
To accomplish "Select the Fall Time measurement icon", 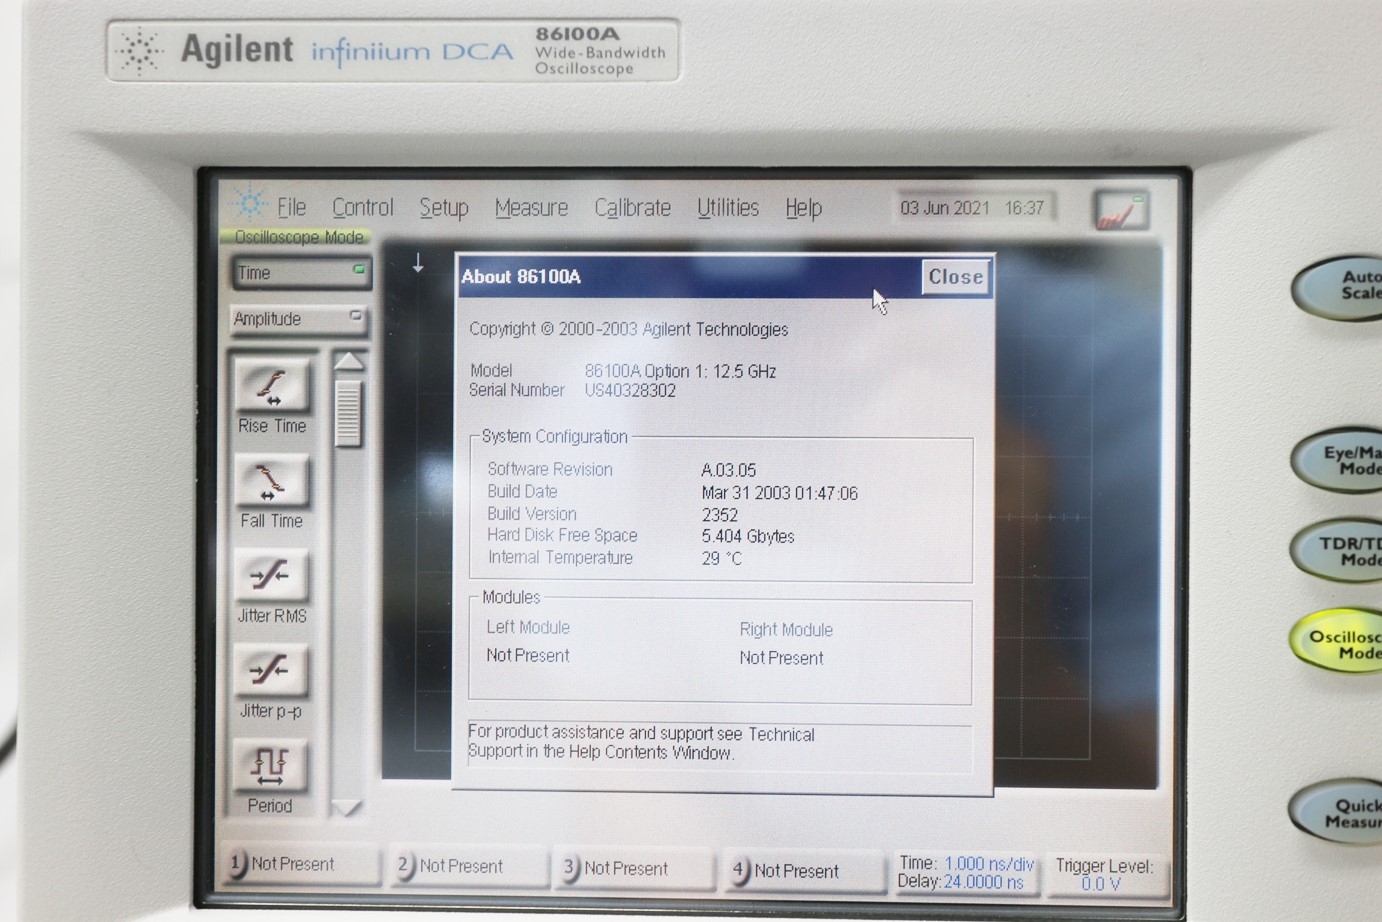I will tap(271, 483).
